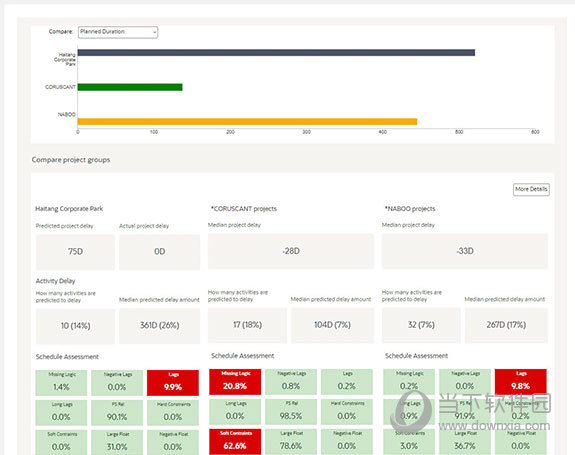Click the red Lags 9.8% tile

(520, 382)
